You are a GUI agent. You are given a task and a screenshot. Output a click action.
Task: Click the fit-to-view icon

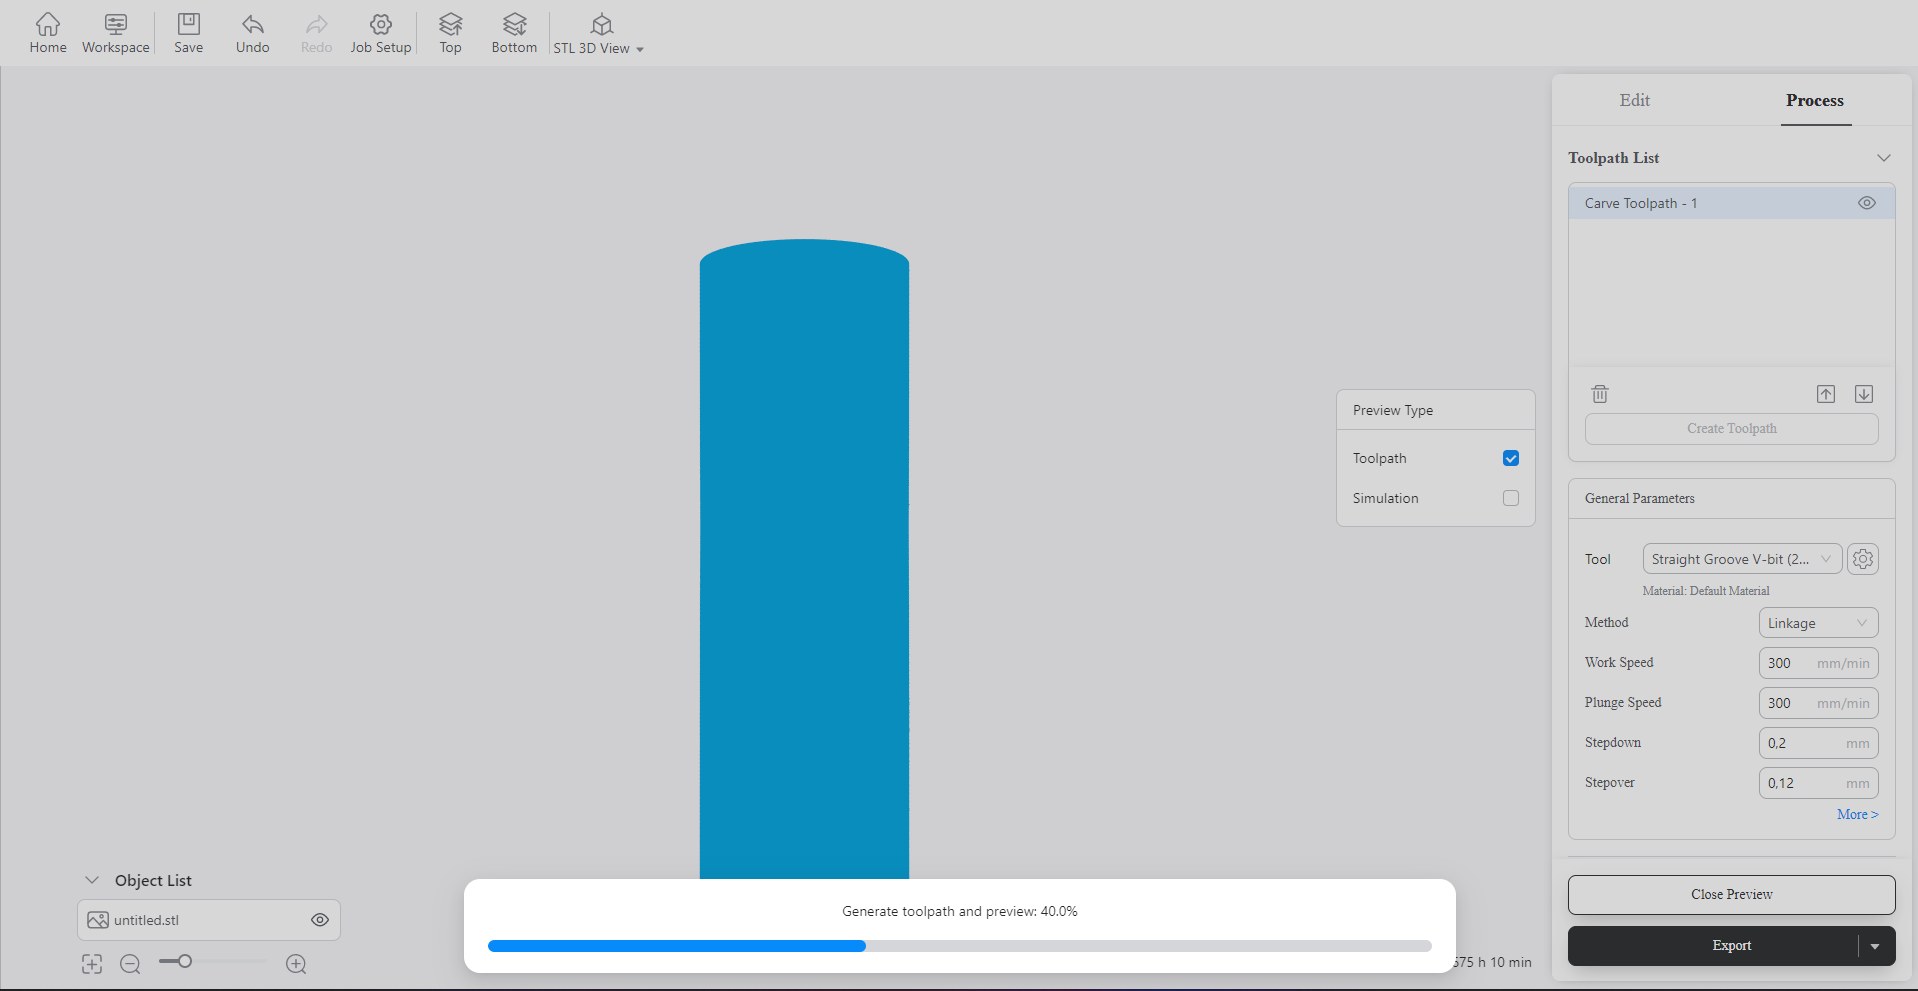(92, 964)
